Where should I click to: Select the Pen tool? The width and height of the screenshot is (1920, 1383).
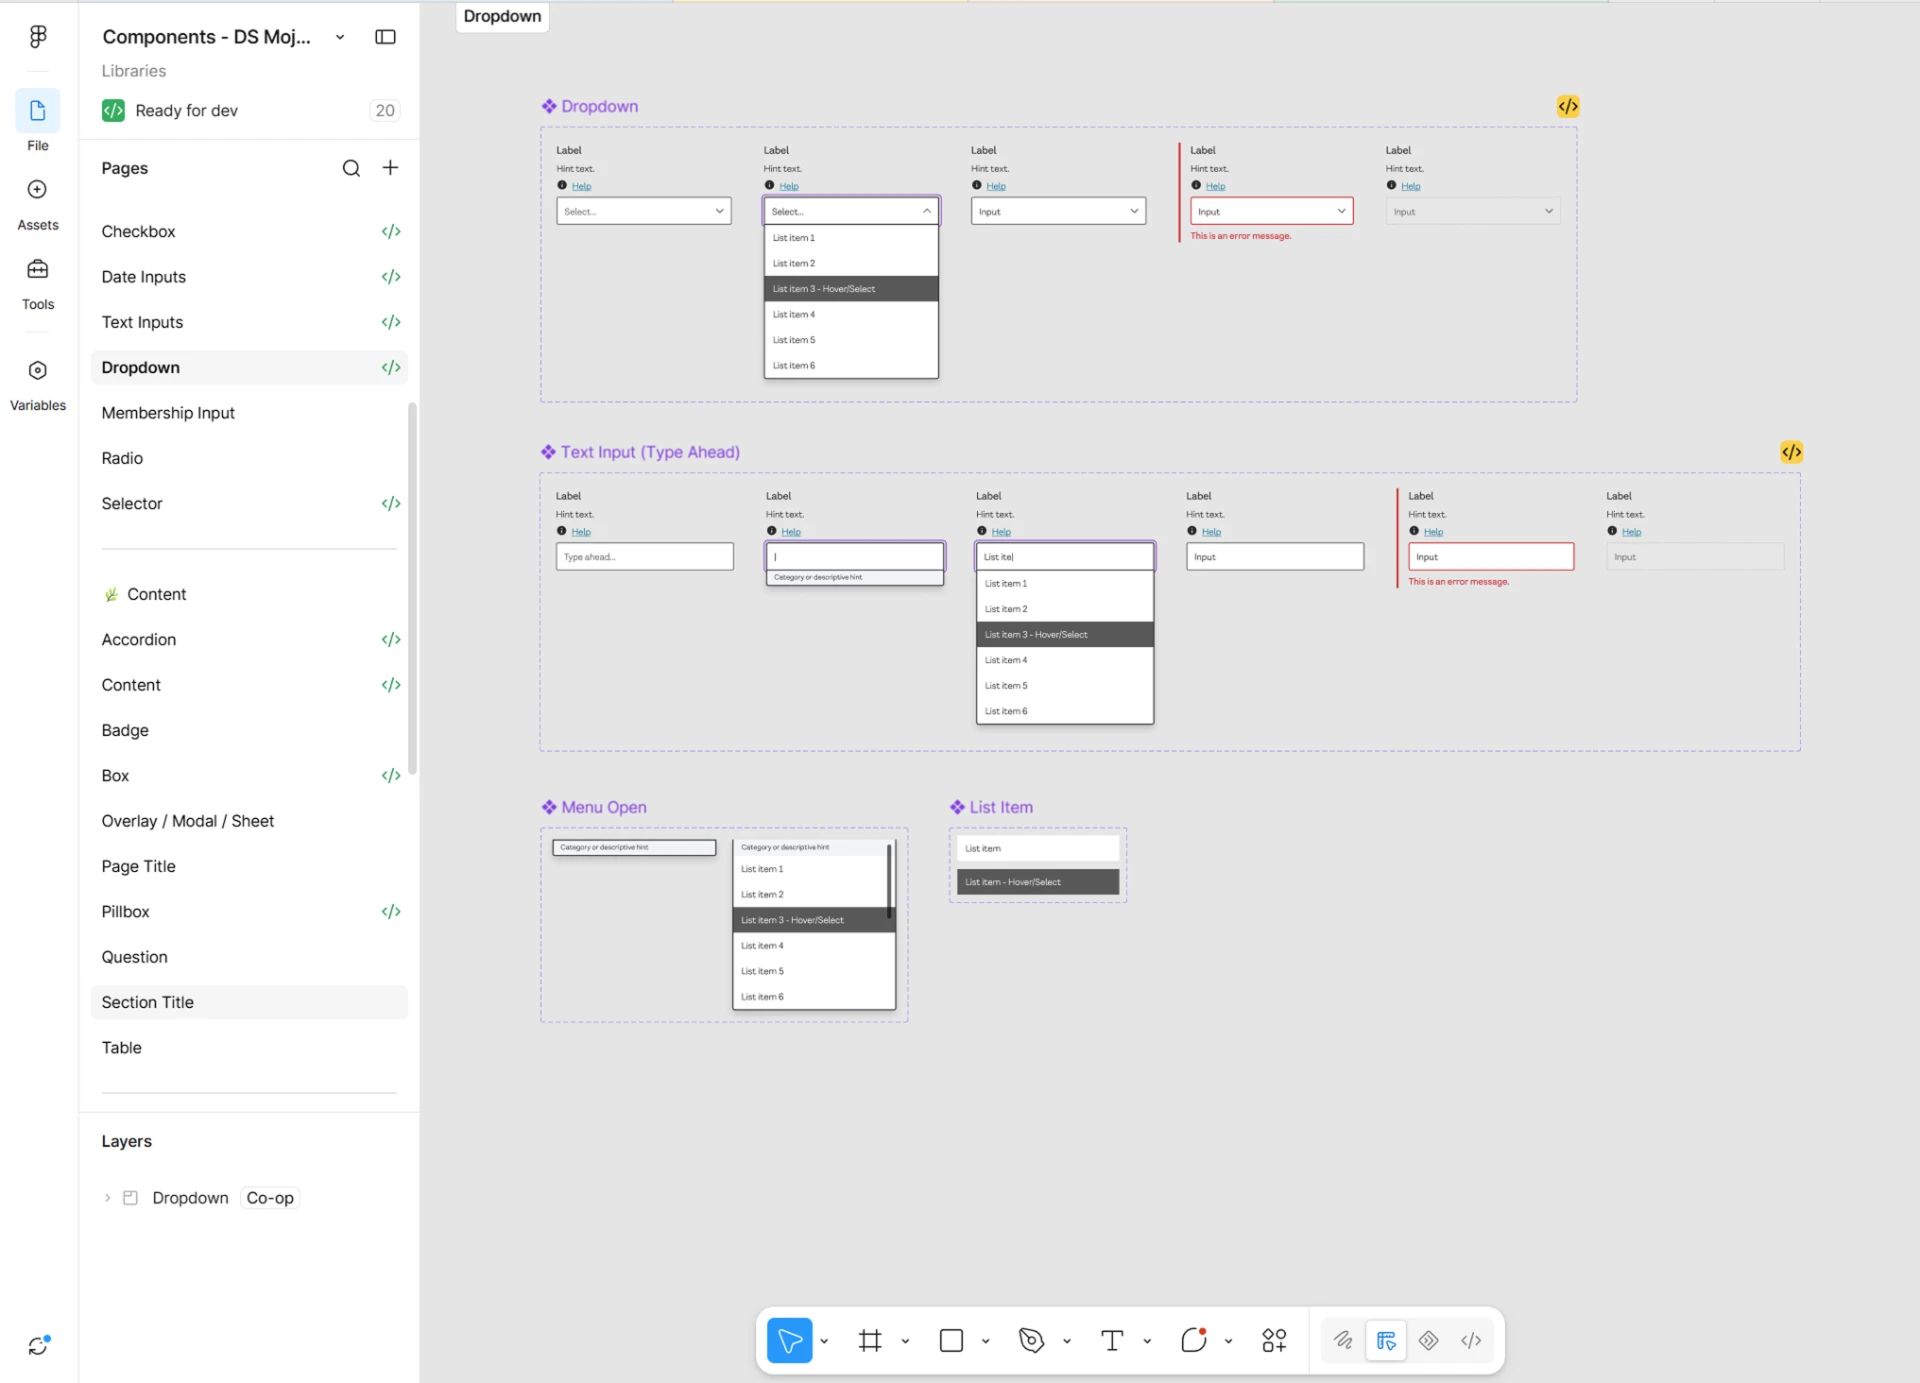tap(1032, 1340)
